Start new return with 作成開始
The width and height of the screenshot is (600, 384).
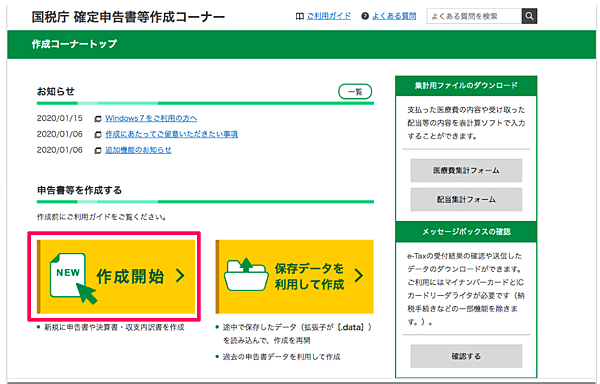116,277
